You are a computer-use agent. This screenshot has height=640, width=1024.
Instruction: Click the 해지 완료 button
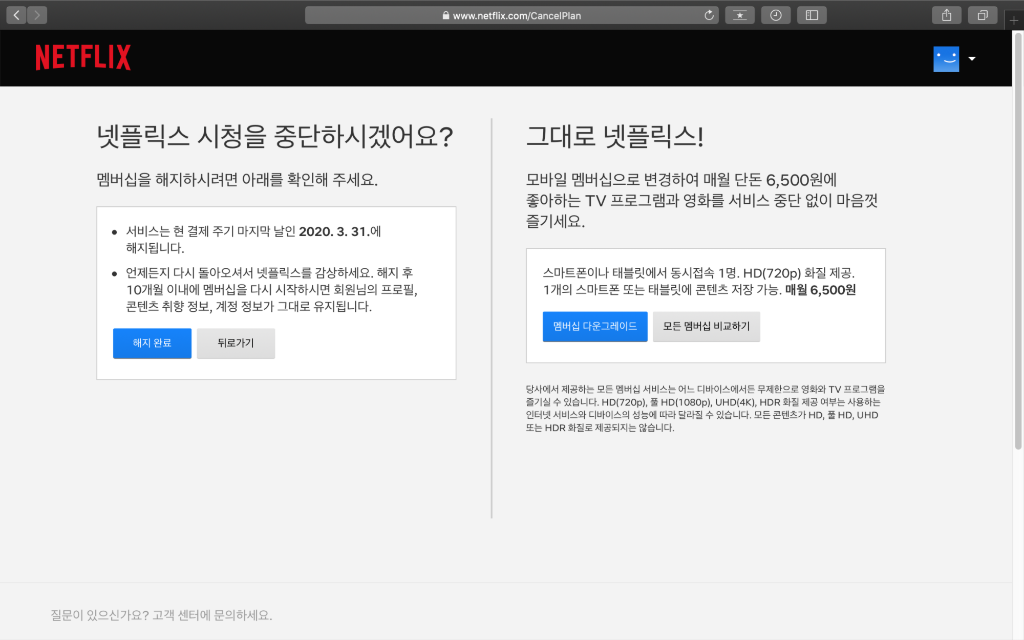point(152,343)
